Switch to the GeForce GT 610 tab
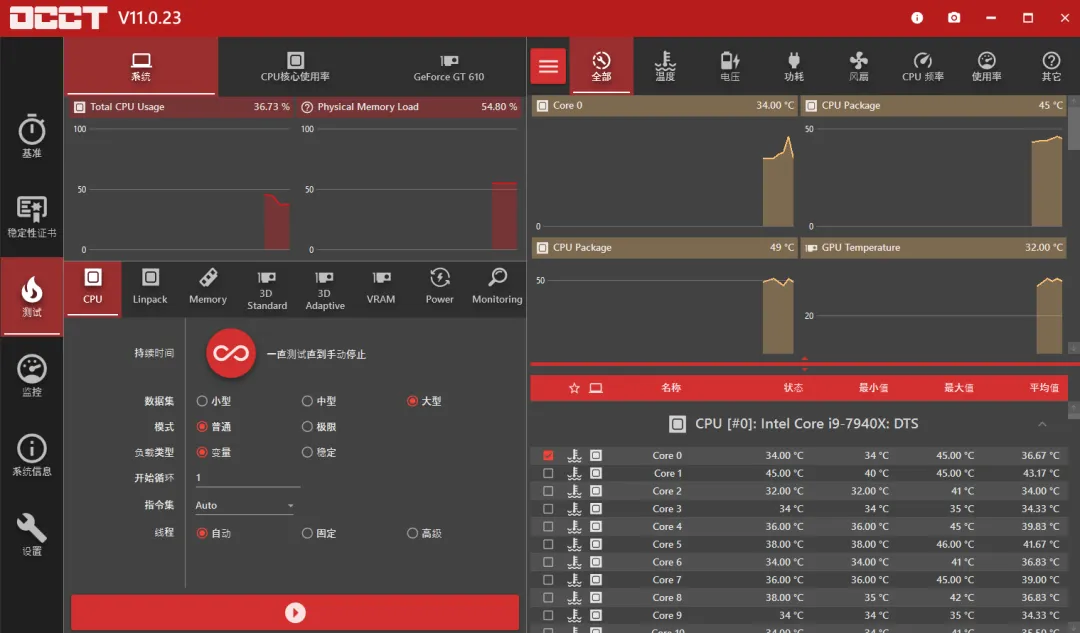The height and width of the screenshot is (633, 1080). point(448,66)
